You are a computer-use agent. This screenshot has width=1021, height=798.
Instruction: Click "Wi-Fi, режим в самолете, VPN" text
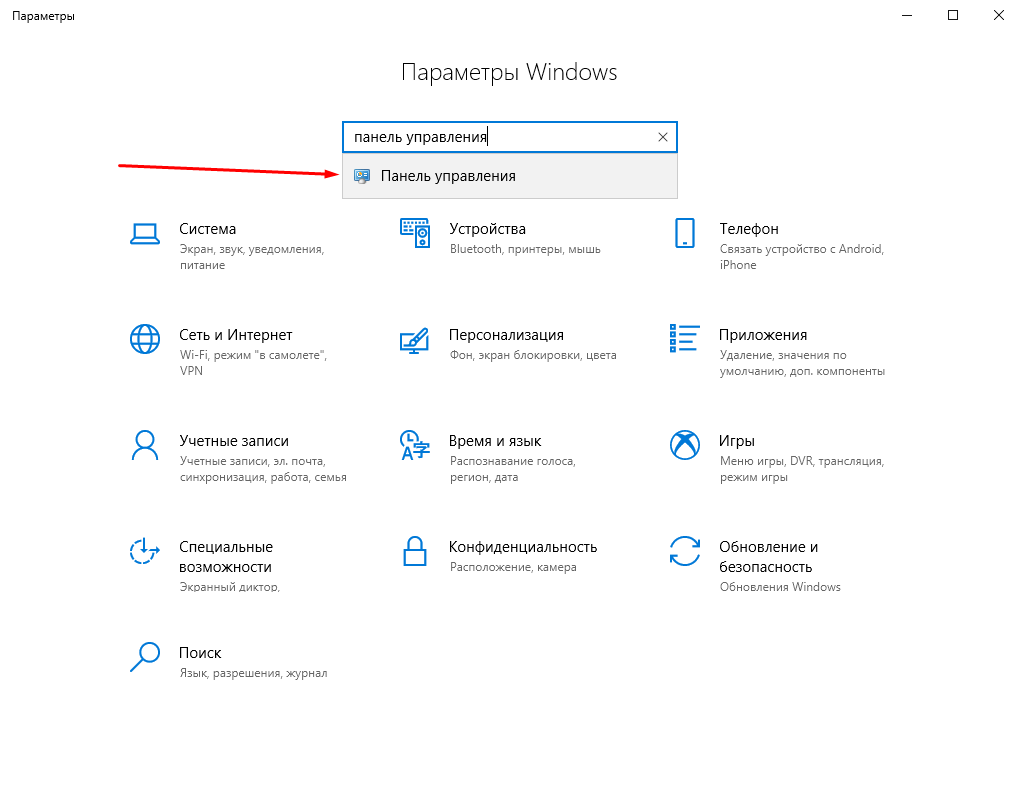(x=253, y=363)
